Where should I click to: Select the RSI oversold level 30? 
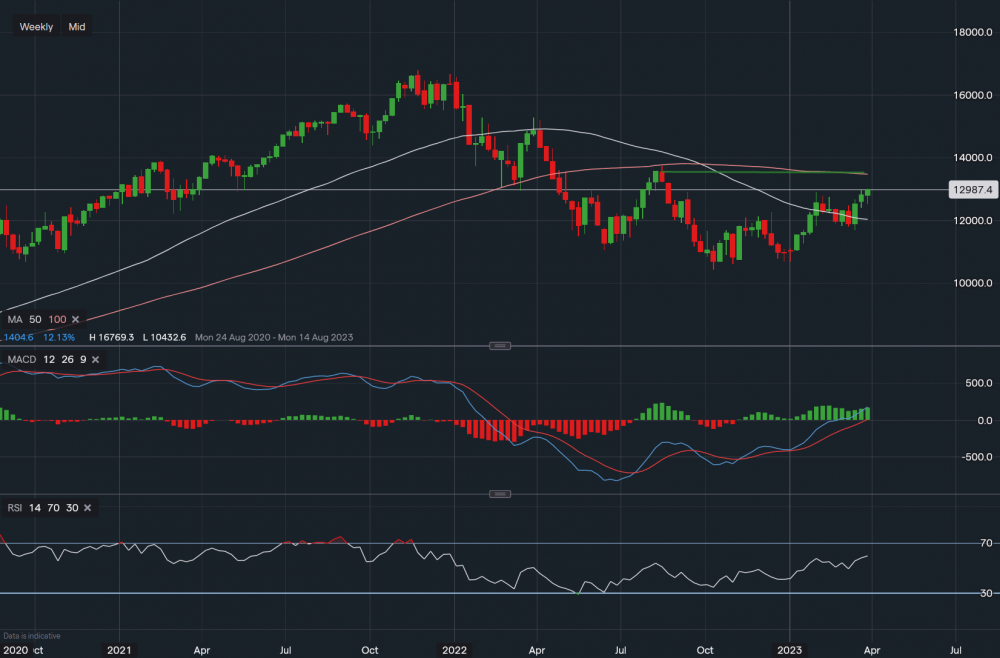72,507
